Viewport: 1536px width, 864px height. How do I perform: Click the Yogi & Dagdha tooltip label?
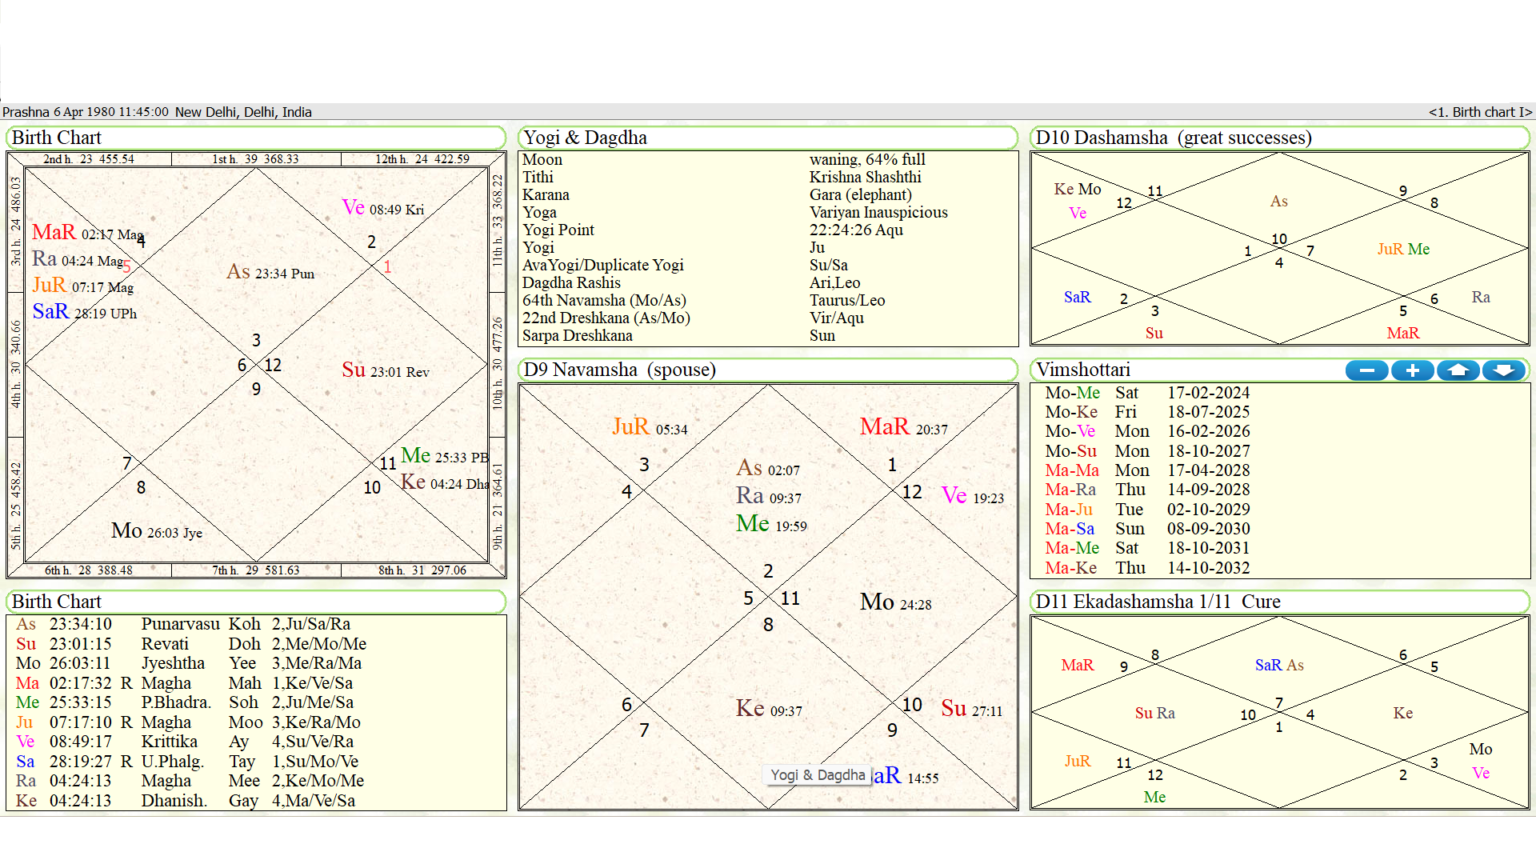(x=817, y=775)
